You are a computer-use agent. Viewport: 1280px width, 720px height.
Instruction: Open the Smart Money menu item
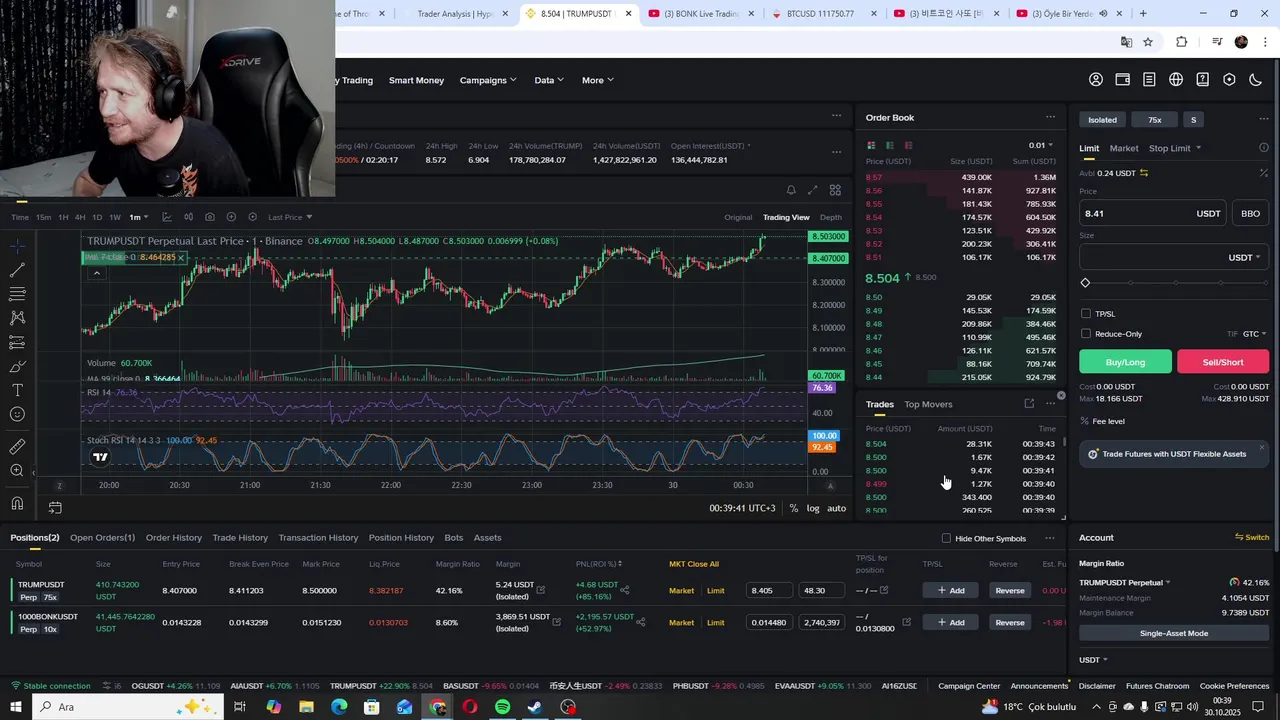tap(416, 80)
